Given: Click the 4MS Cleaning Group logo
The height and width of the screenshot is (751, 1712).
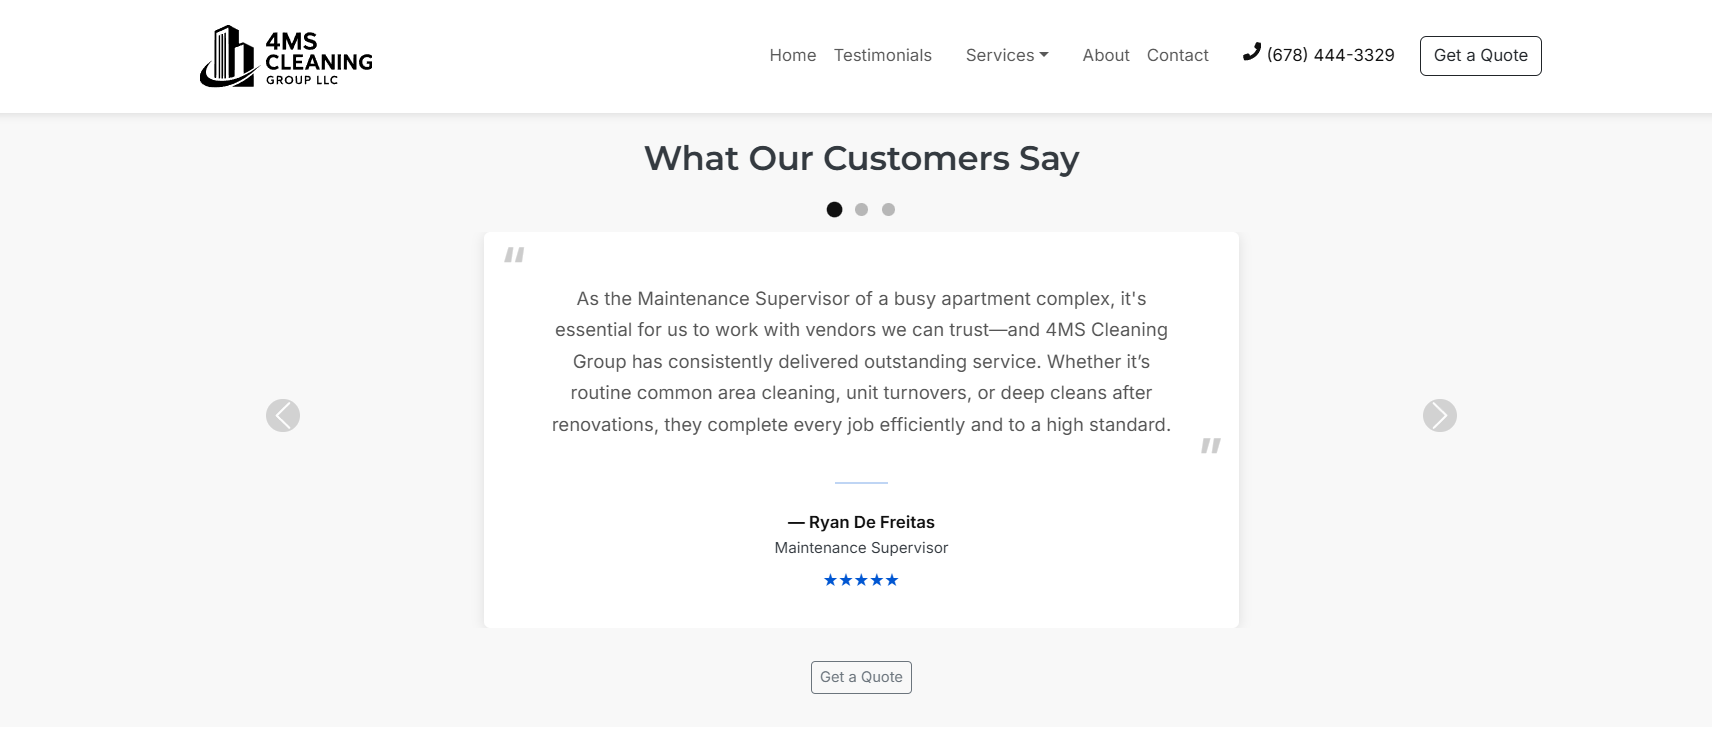Looking at the screenshot, I should (285, 56).
